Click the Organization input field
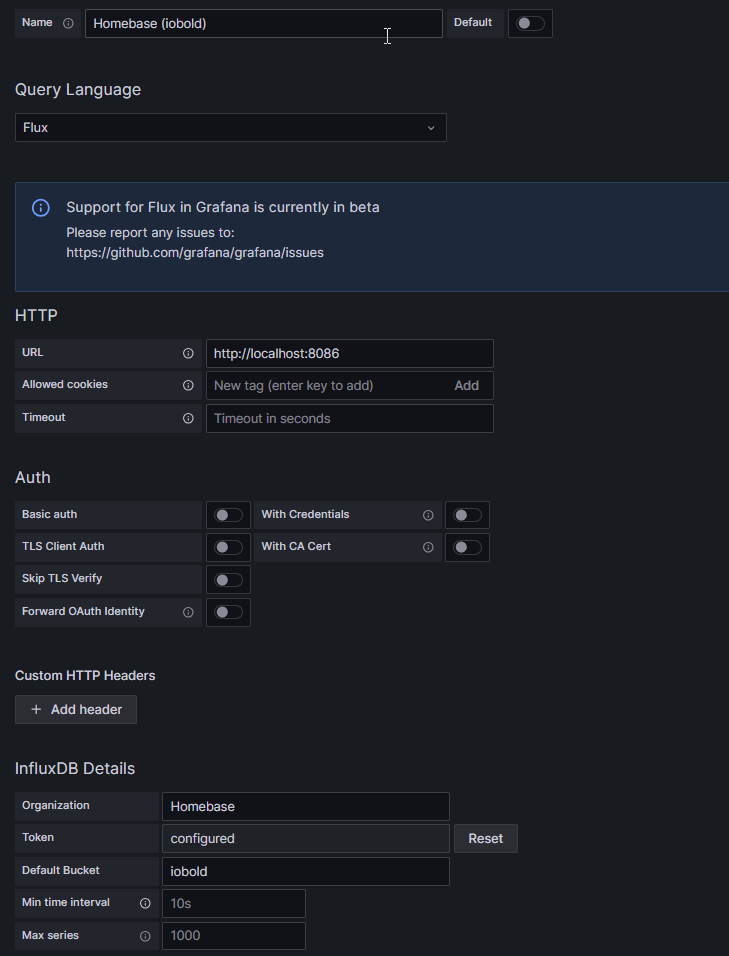Viewport: 729px width, 956px height. point(305,806)
